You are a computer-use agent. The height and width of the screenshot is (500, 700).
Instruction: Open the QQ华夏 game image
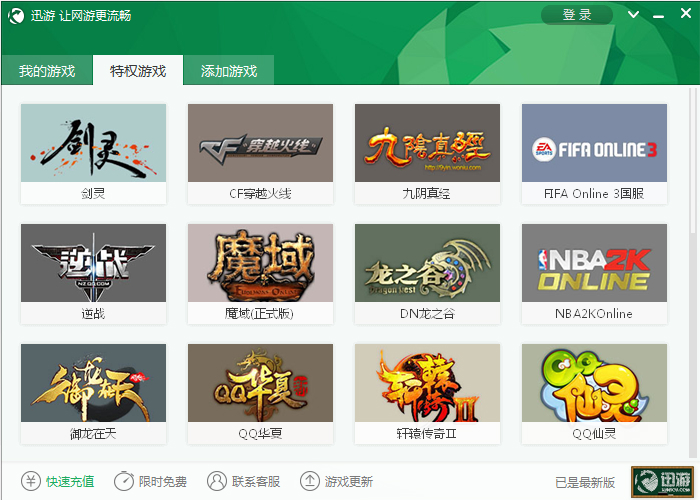260,383
